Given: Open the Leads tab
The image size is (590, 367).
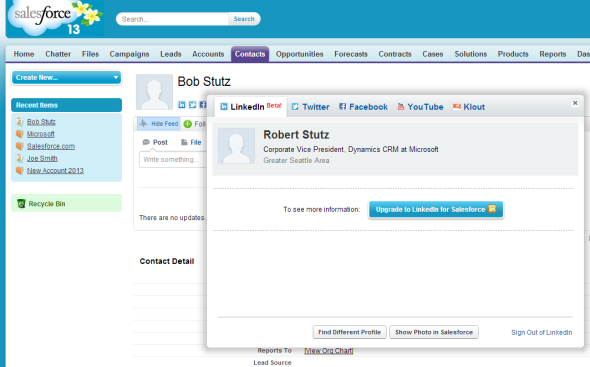Looking at the screenshot, I should point(170,54).
